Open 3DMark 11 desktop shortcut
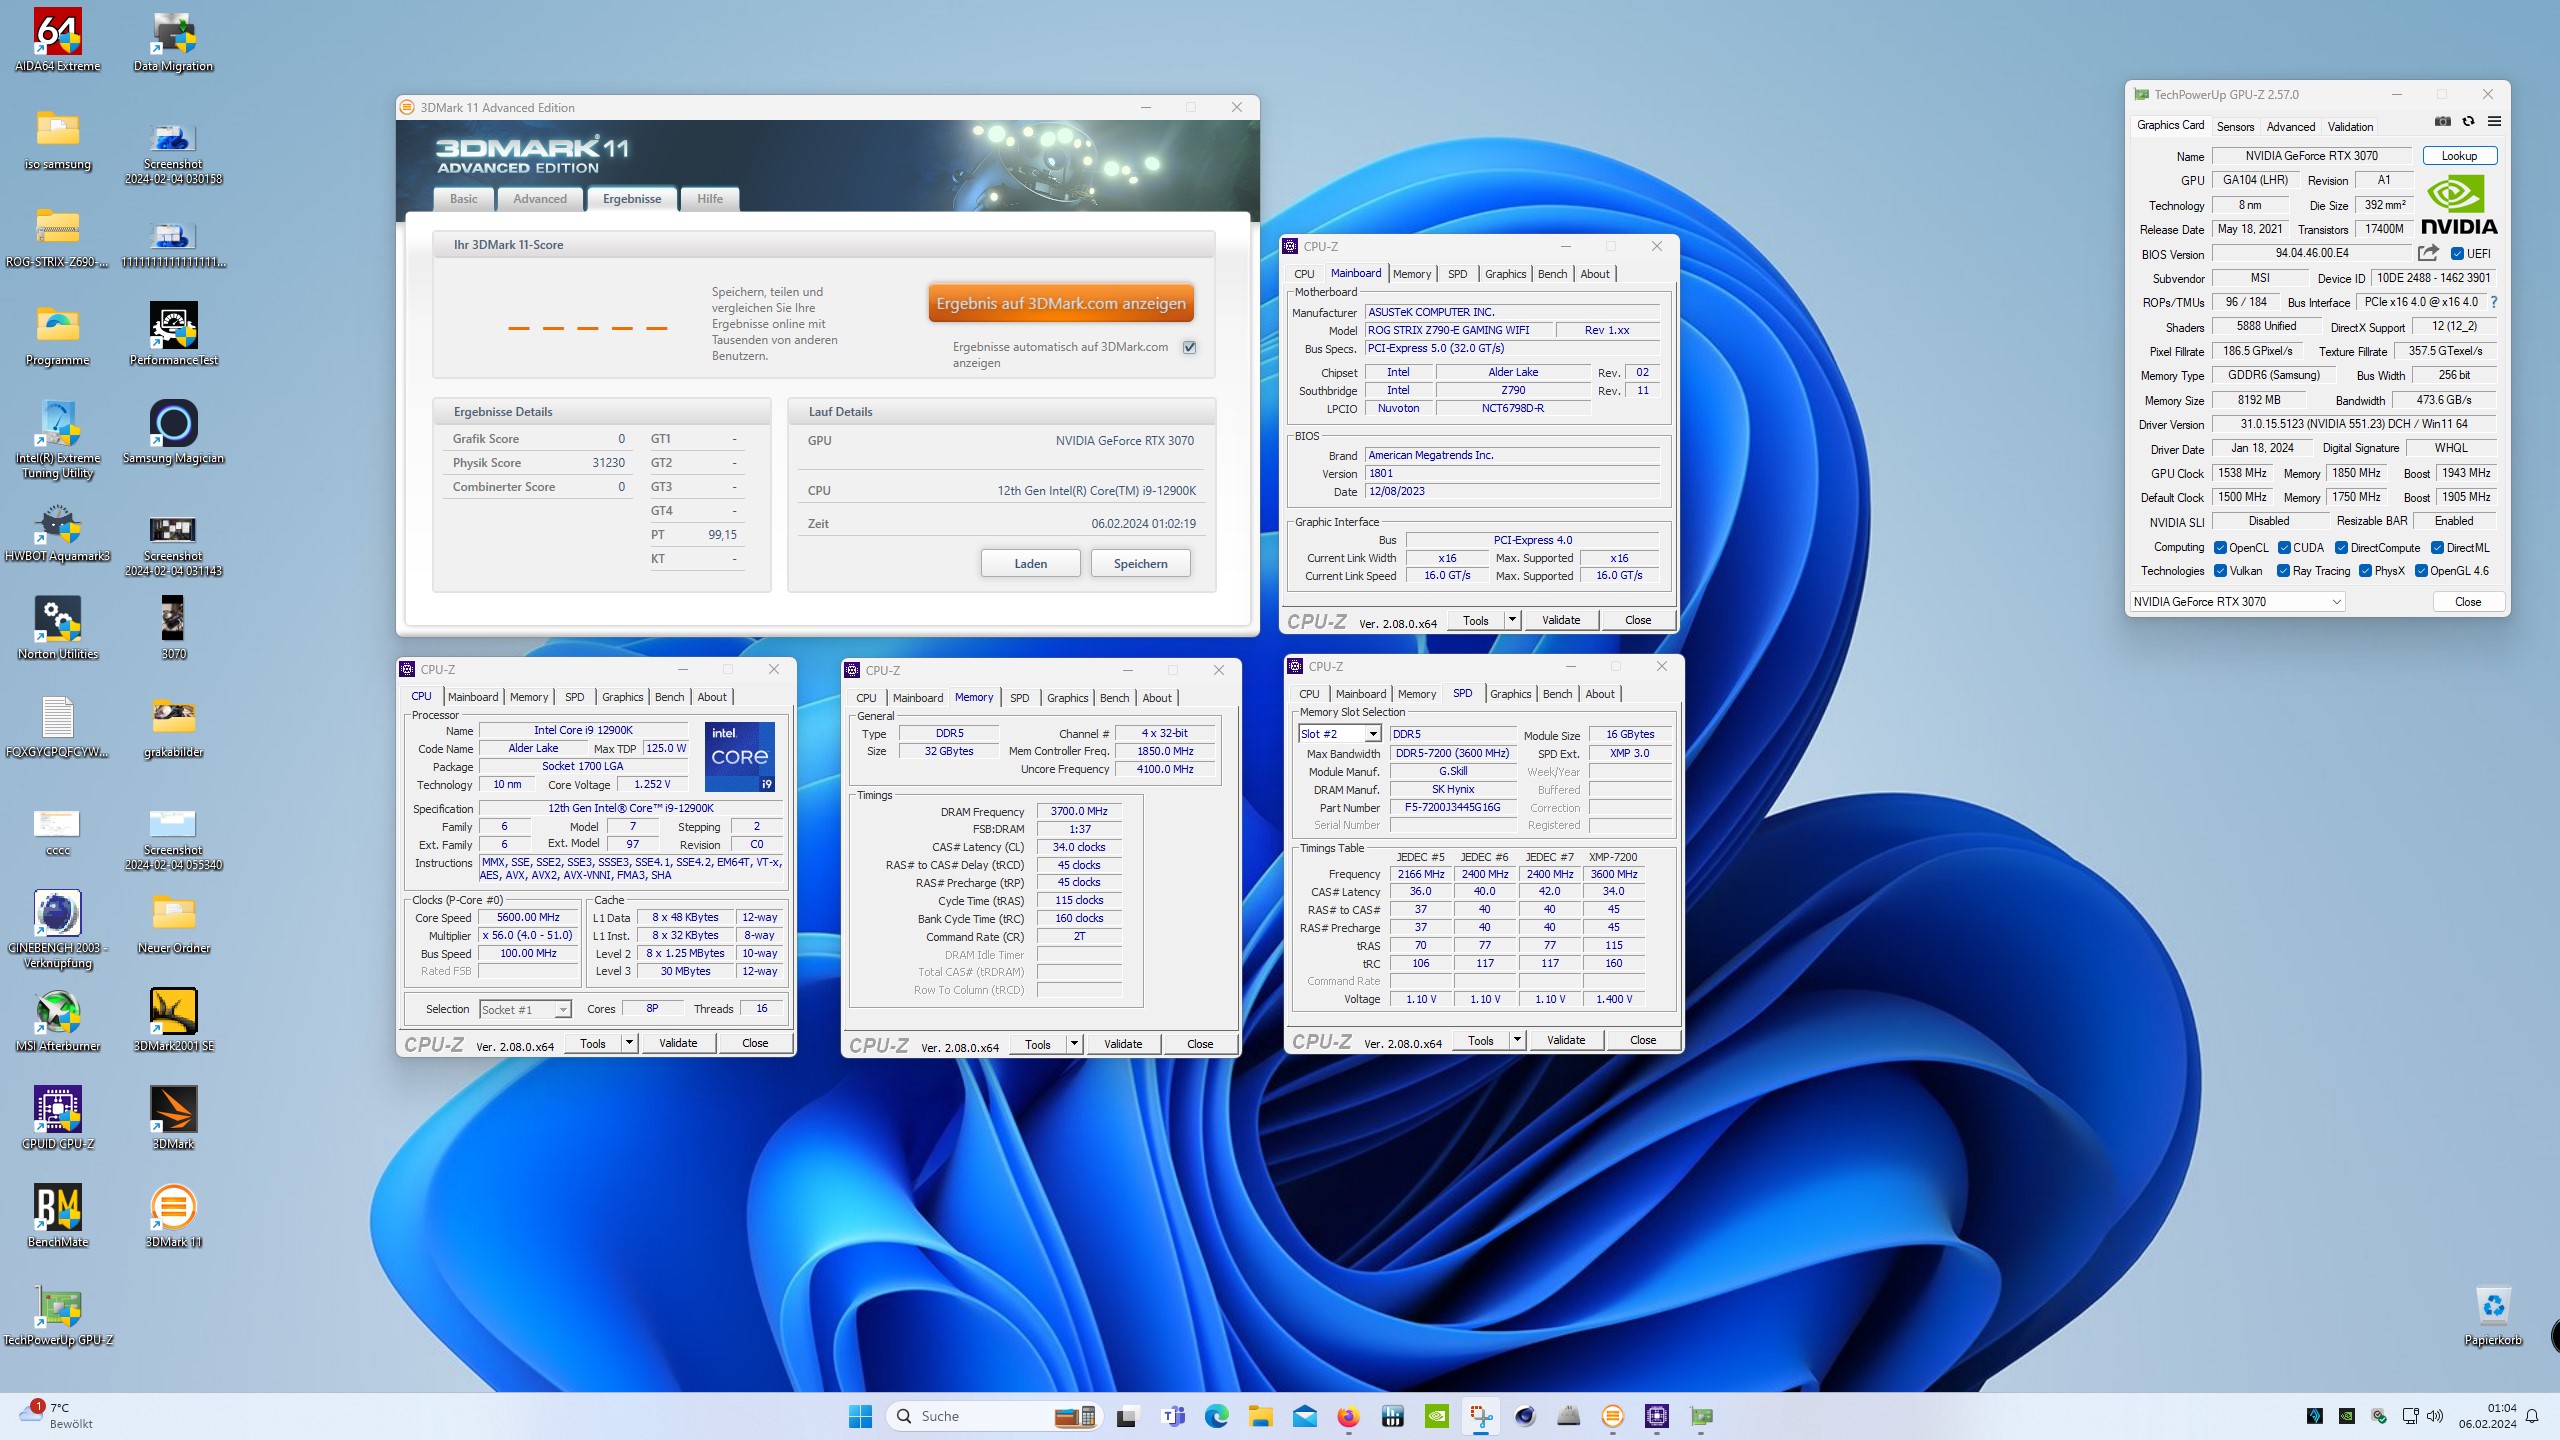This screenshot has width=2560, height=1440. (x=173, y=1216)
